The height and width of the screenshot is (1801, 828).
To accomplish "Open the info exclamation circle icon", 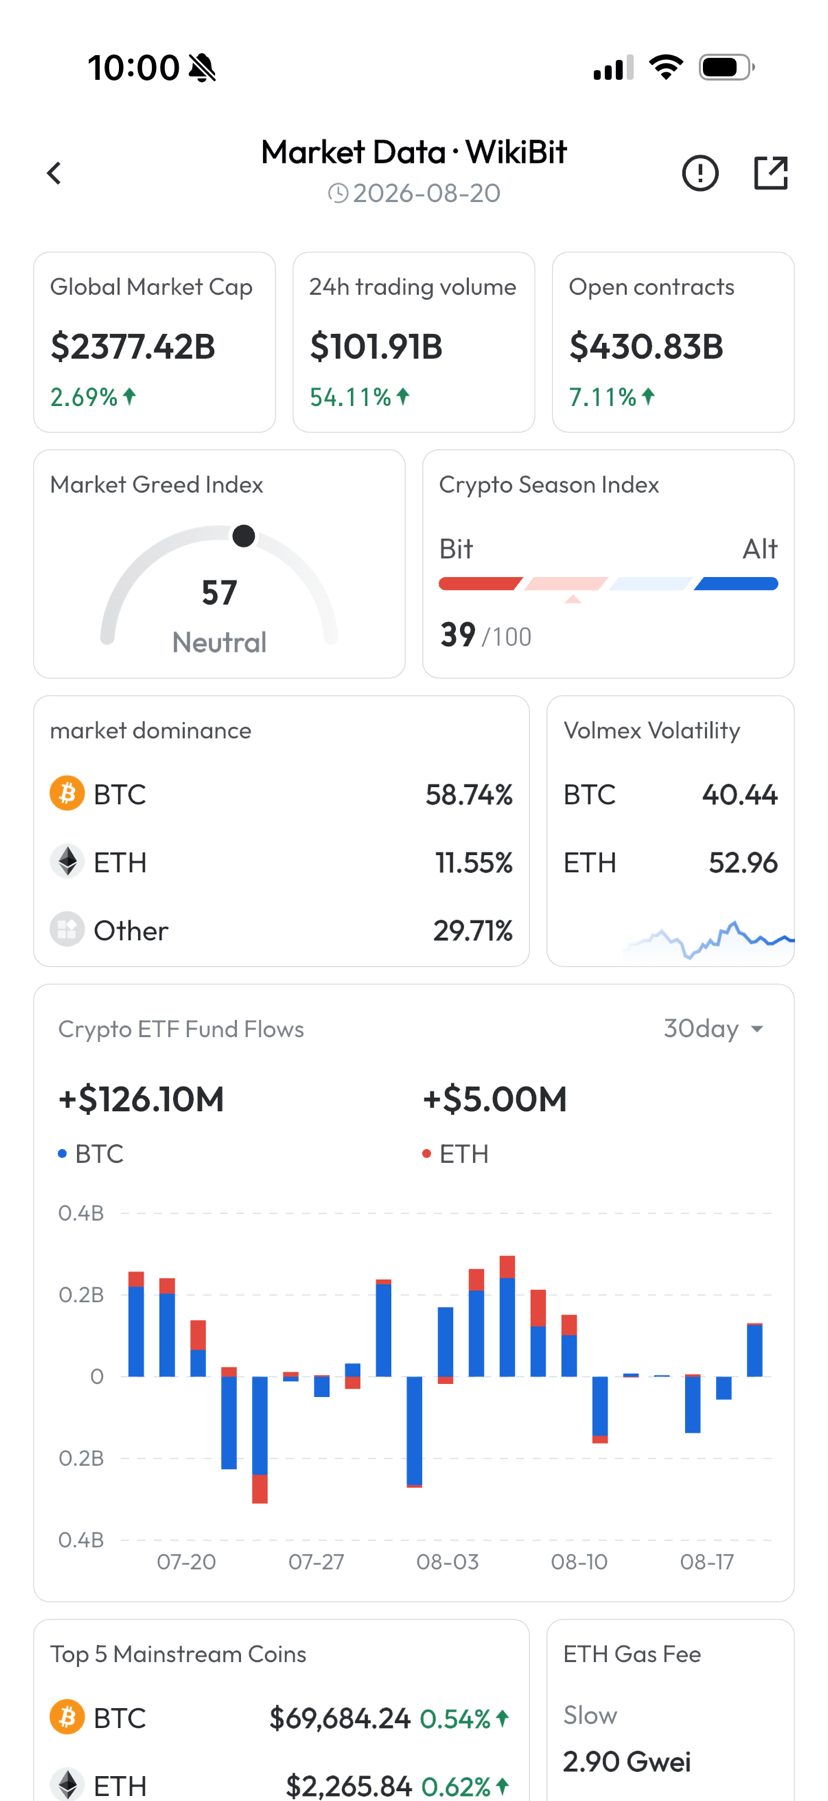I will coord(700,173).
